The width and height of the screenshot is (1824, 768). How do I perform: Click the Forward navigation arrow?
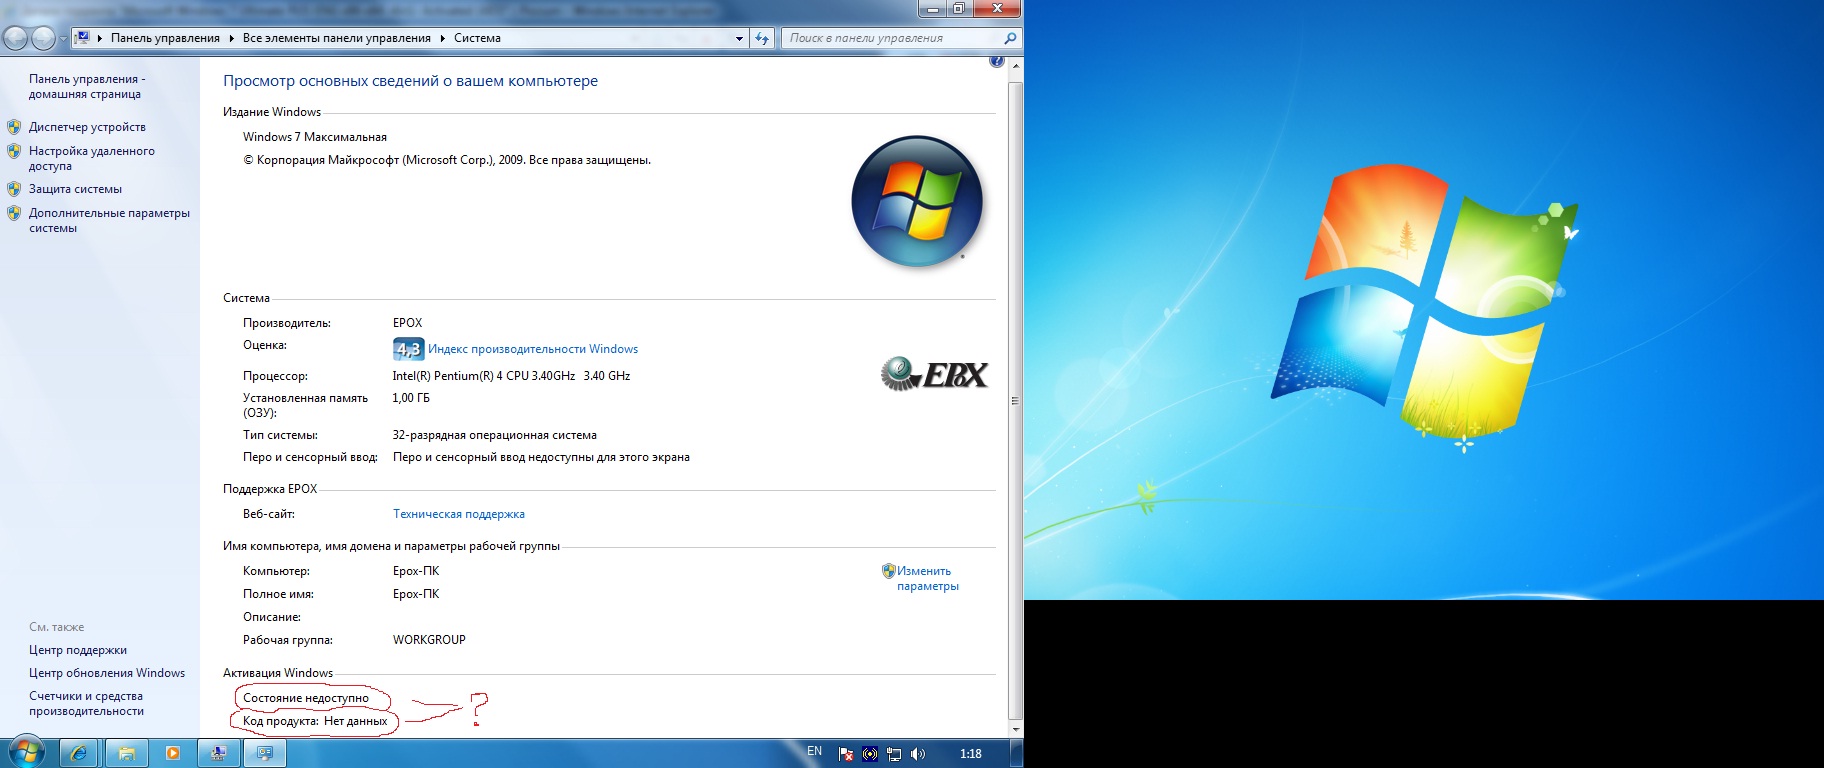pyautogui.click(x=43, y=38)
